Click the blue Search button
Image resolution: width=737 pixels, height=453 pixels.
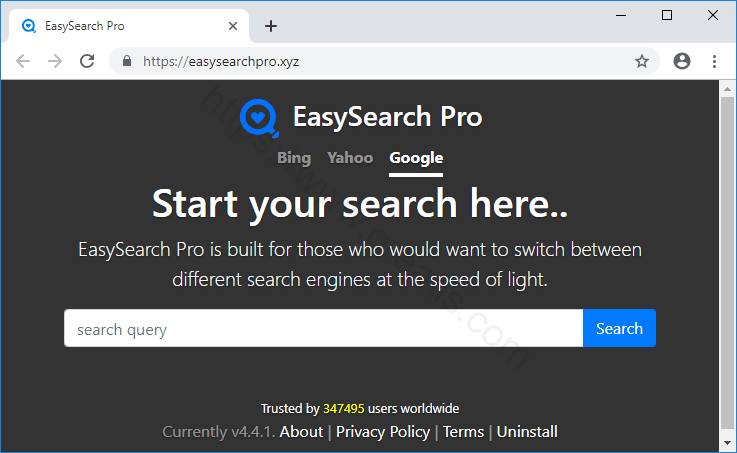[x=619, y=328]
